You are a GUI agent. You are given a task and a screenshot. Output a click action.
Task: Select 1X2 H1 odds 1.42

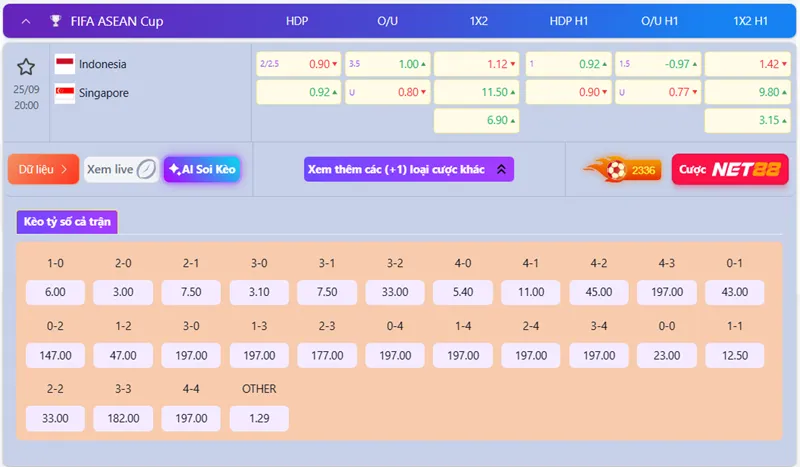(x=747, y=64)
